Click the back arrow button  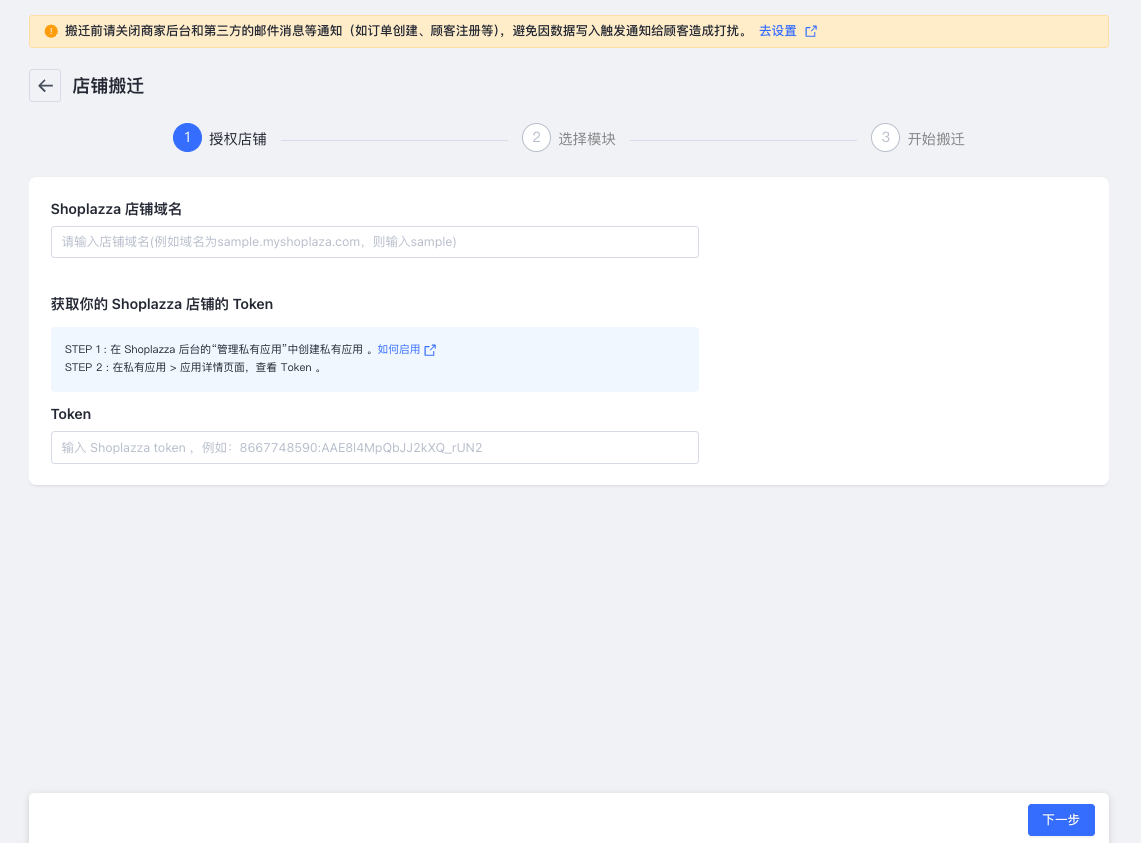45,86
